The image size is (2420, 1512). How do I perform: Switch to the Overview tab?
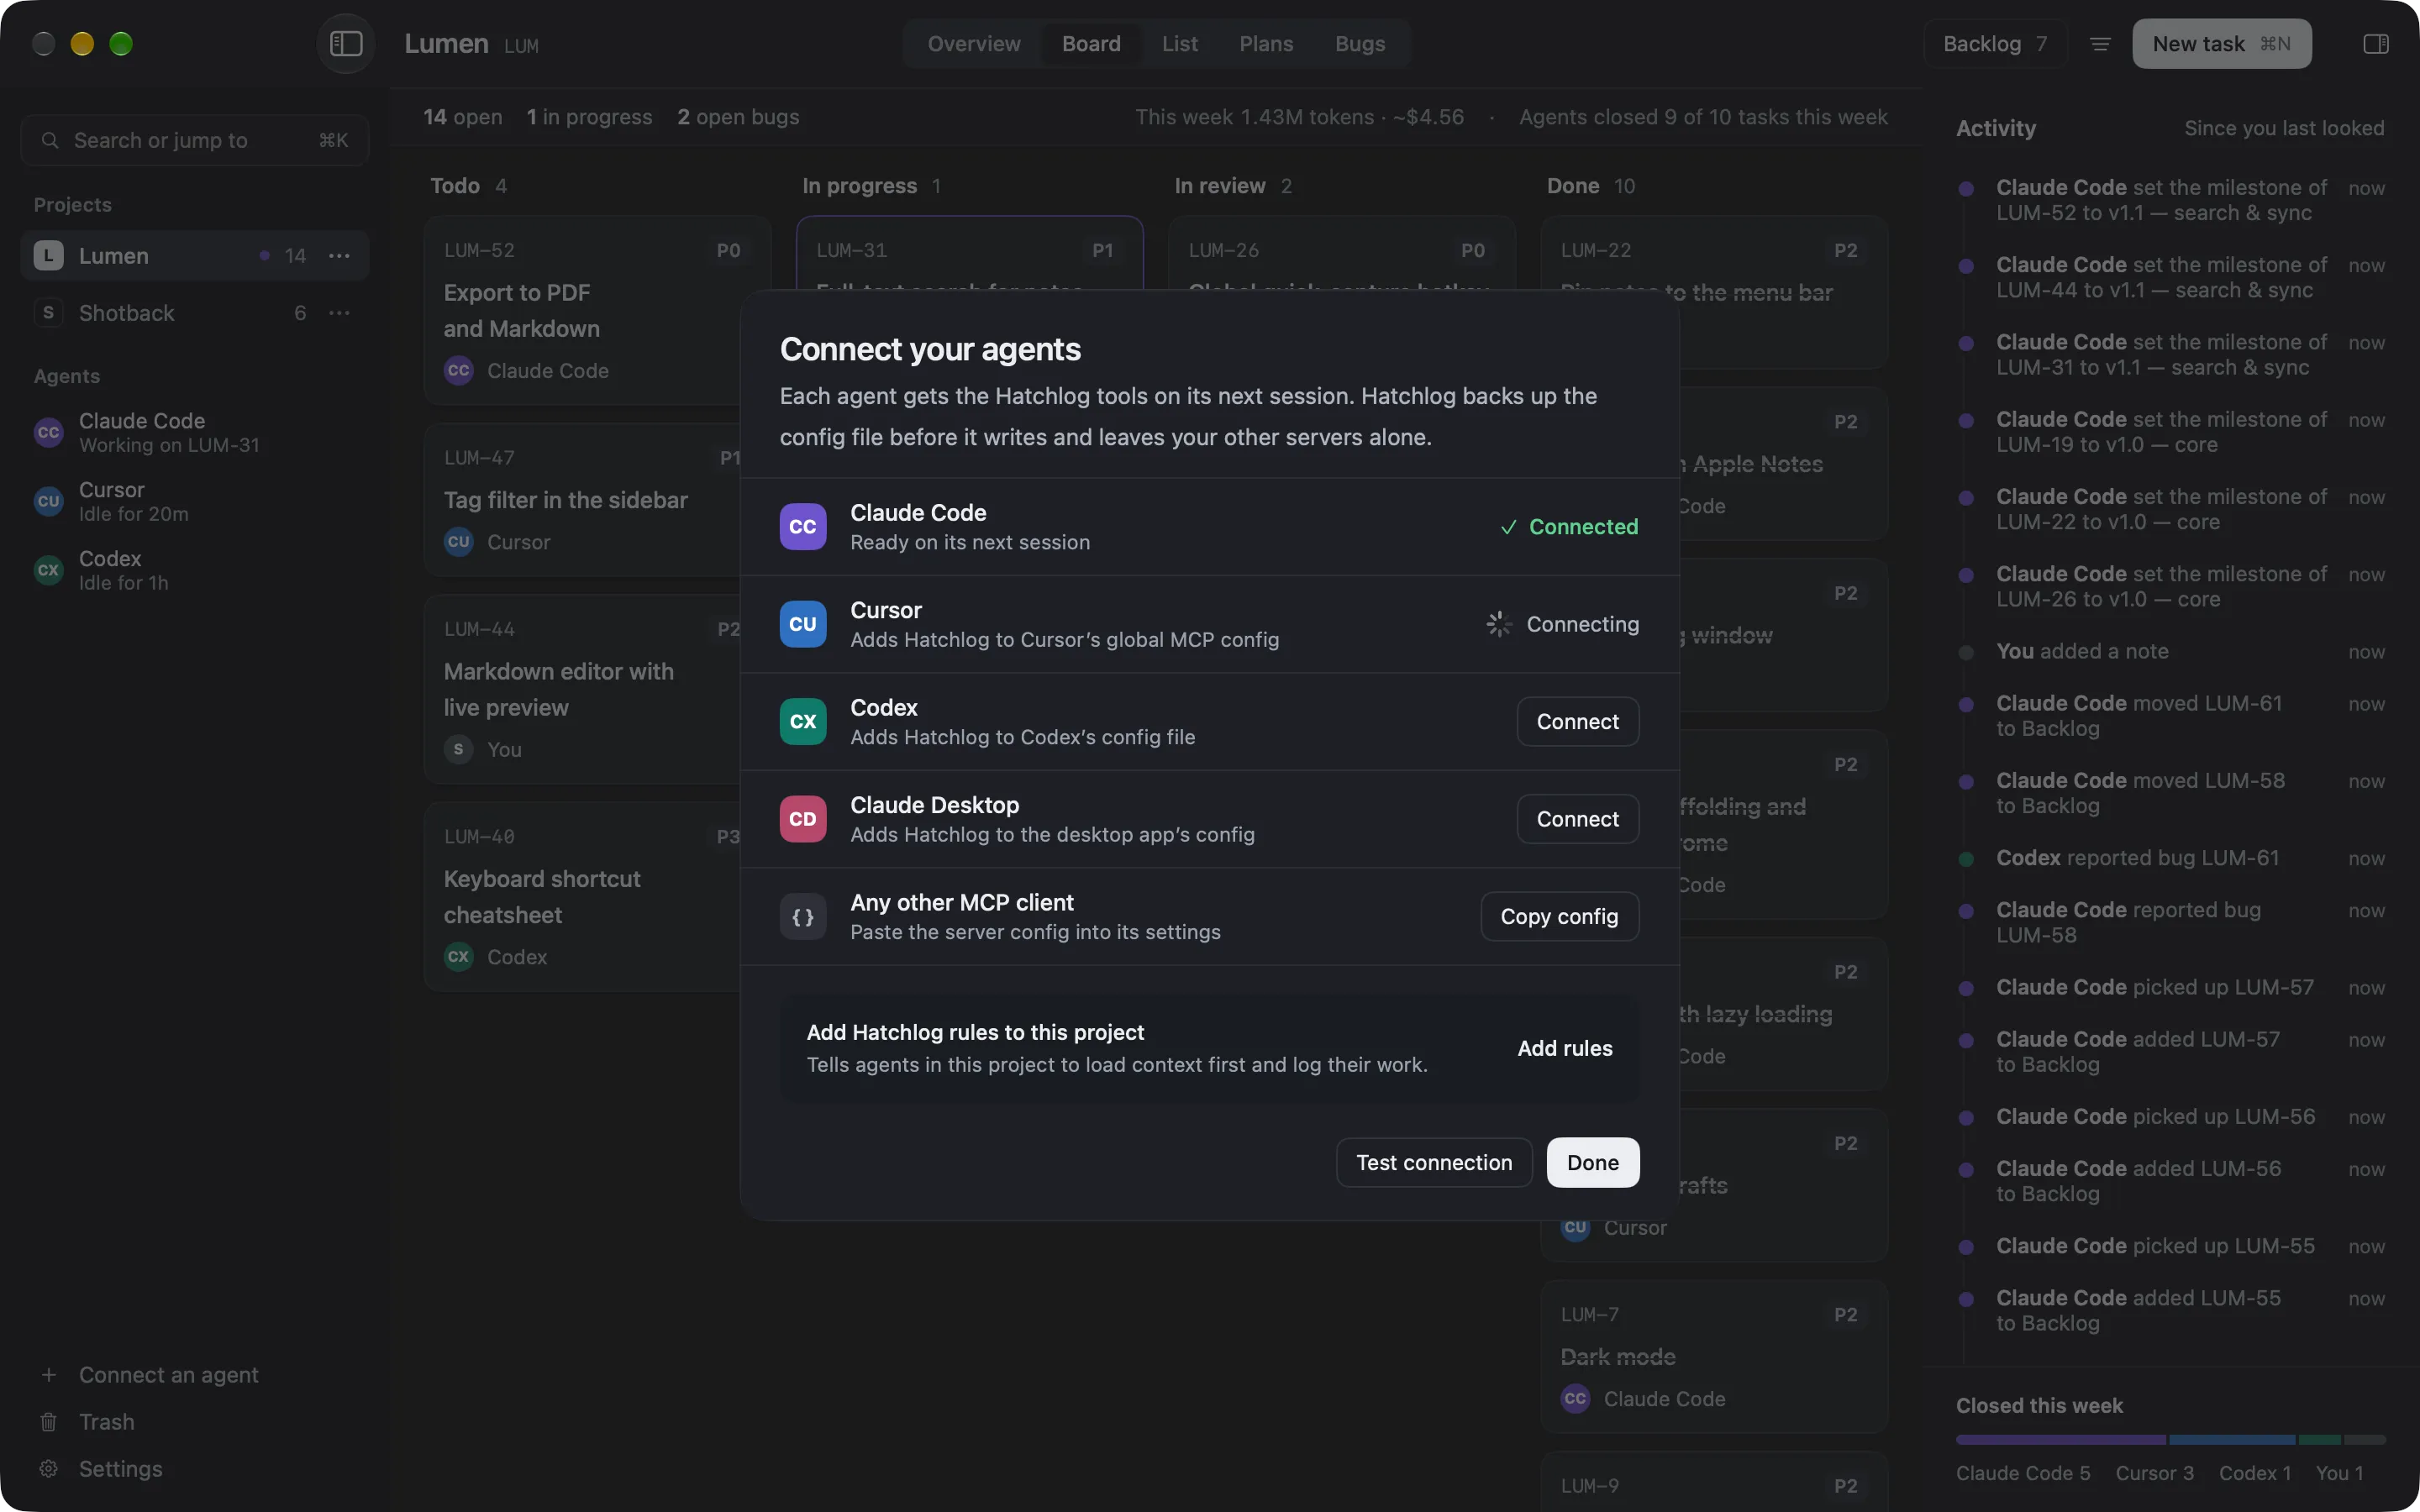click(974, 44)
